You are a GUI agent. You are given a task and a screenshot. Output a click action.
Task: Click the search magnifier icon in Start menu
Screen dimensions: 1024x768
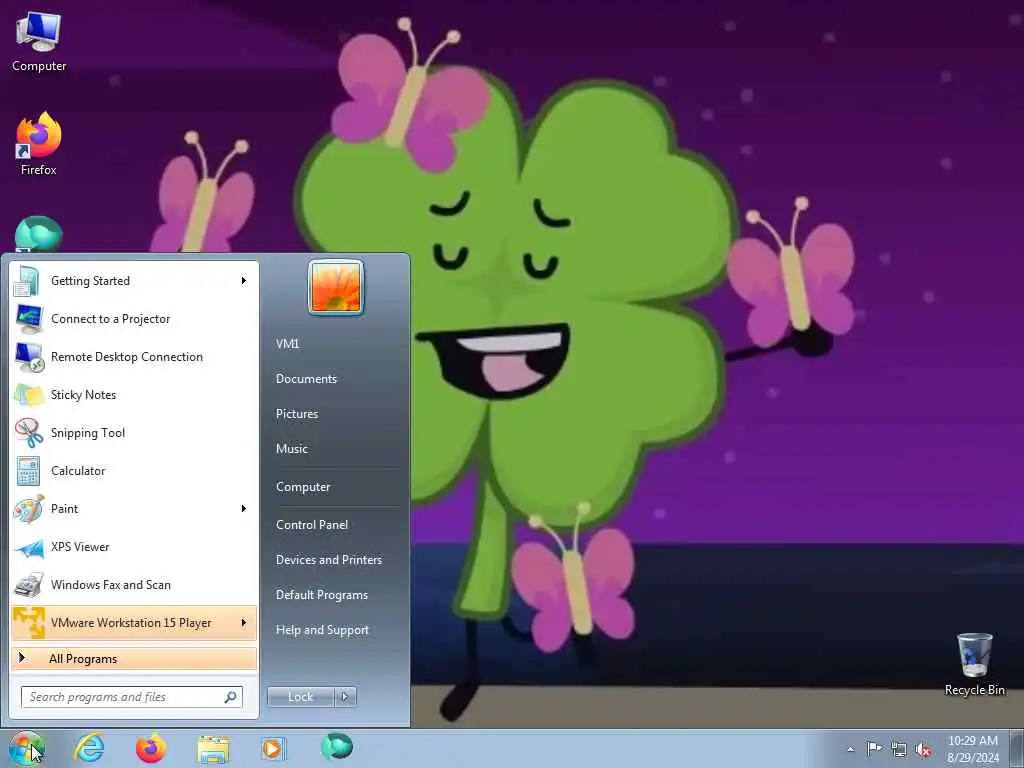tap(231, 697)
